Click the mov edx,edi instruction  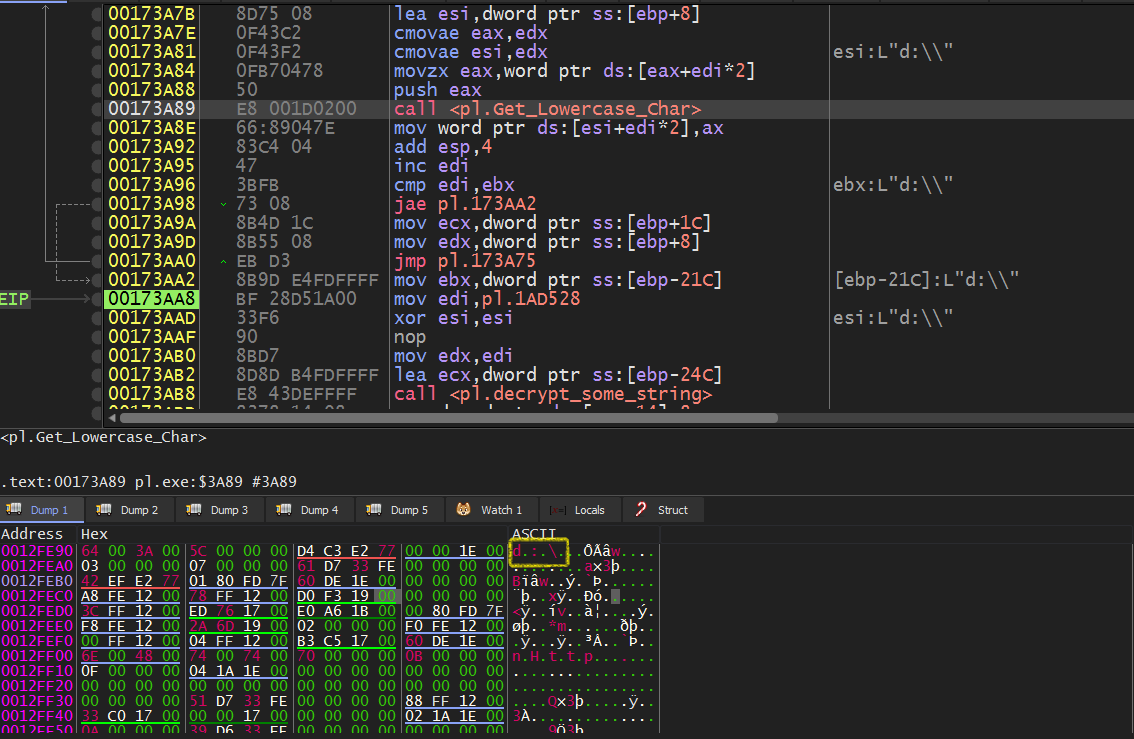tap(453, 356)
